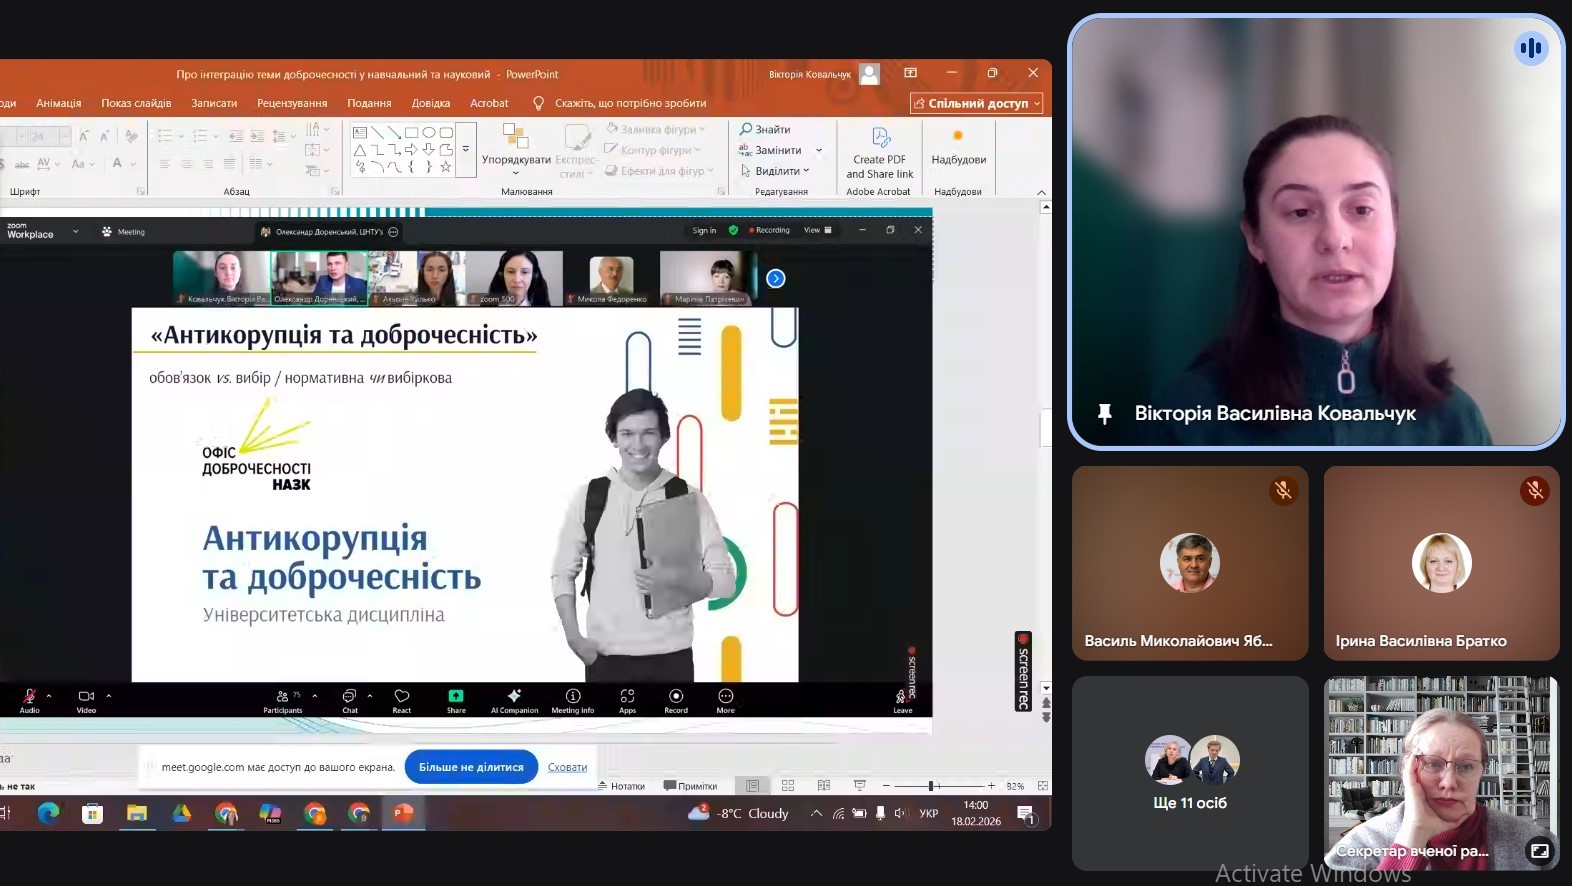The height and width of the screenshot is (886, 1572).
Task: Click PowerPoint icon in the taskbar
Action: 403,814
